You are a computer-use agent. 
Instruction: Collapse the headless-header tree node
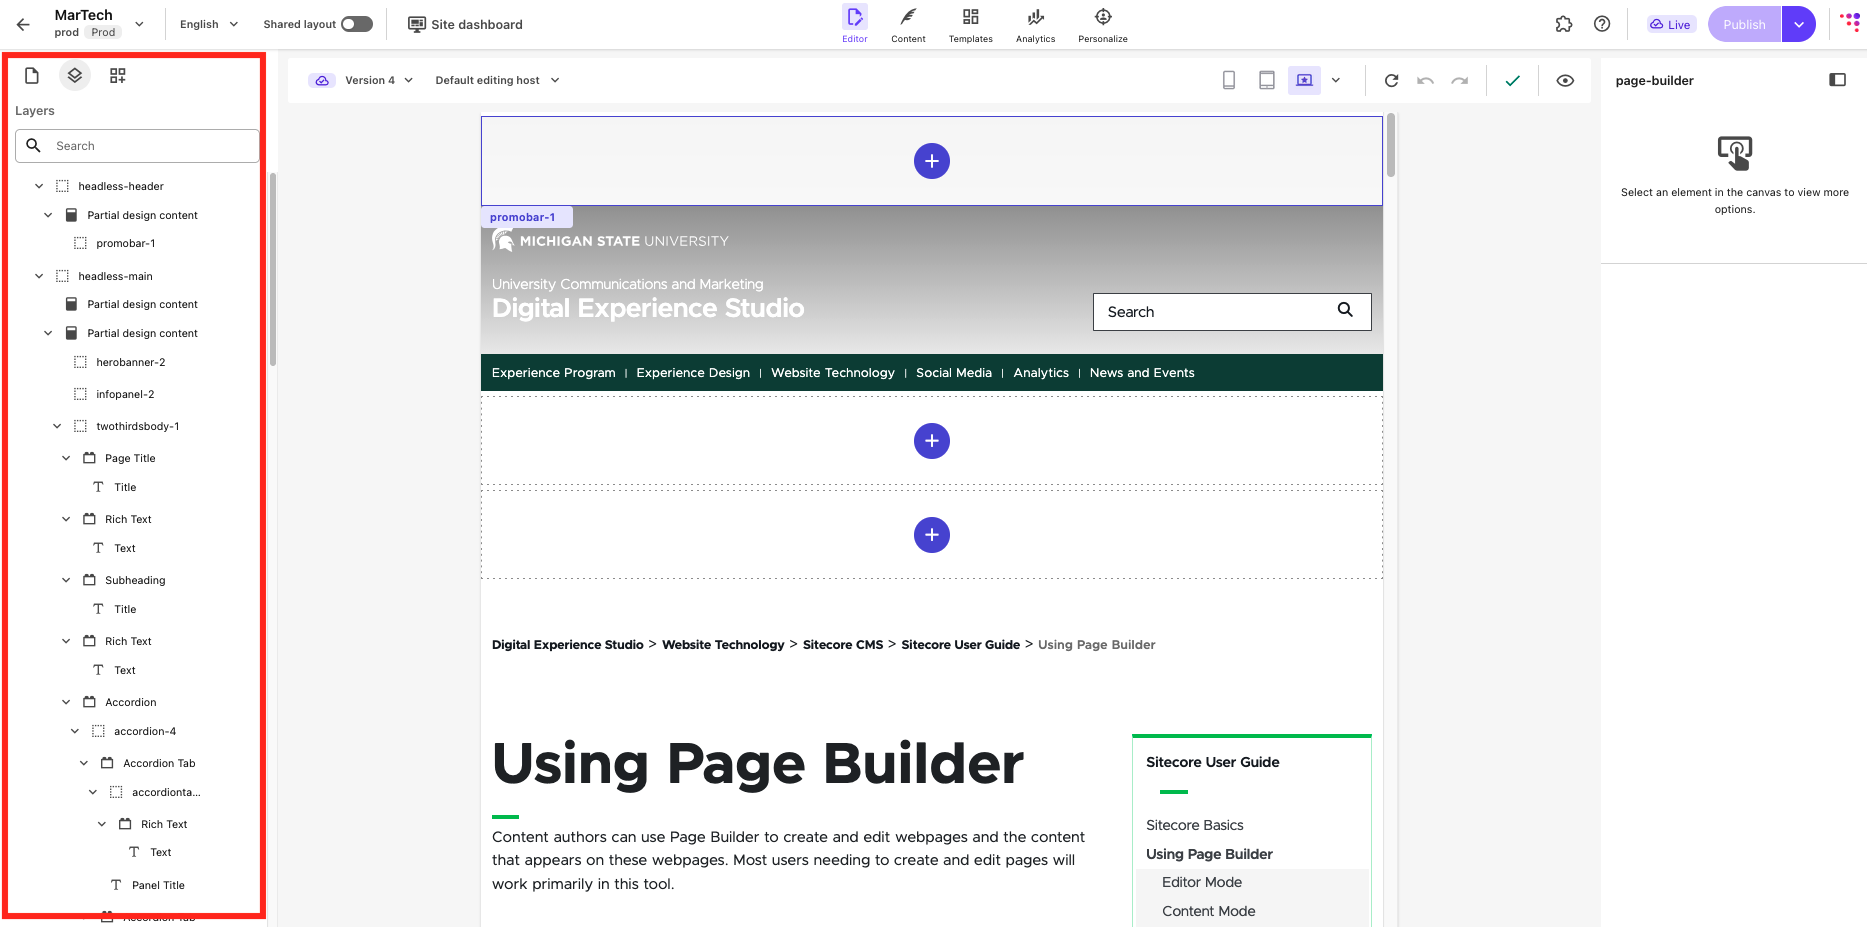point(39,186)
